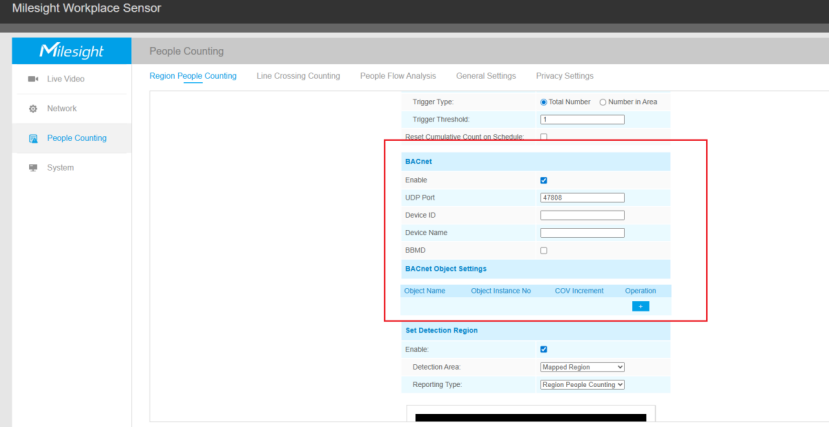Click the Device ID field
829x428 pixels.
pyautogui.click(x=582, y=215)
